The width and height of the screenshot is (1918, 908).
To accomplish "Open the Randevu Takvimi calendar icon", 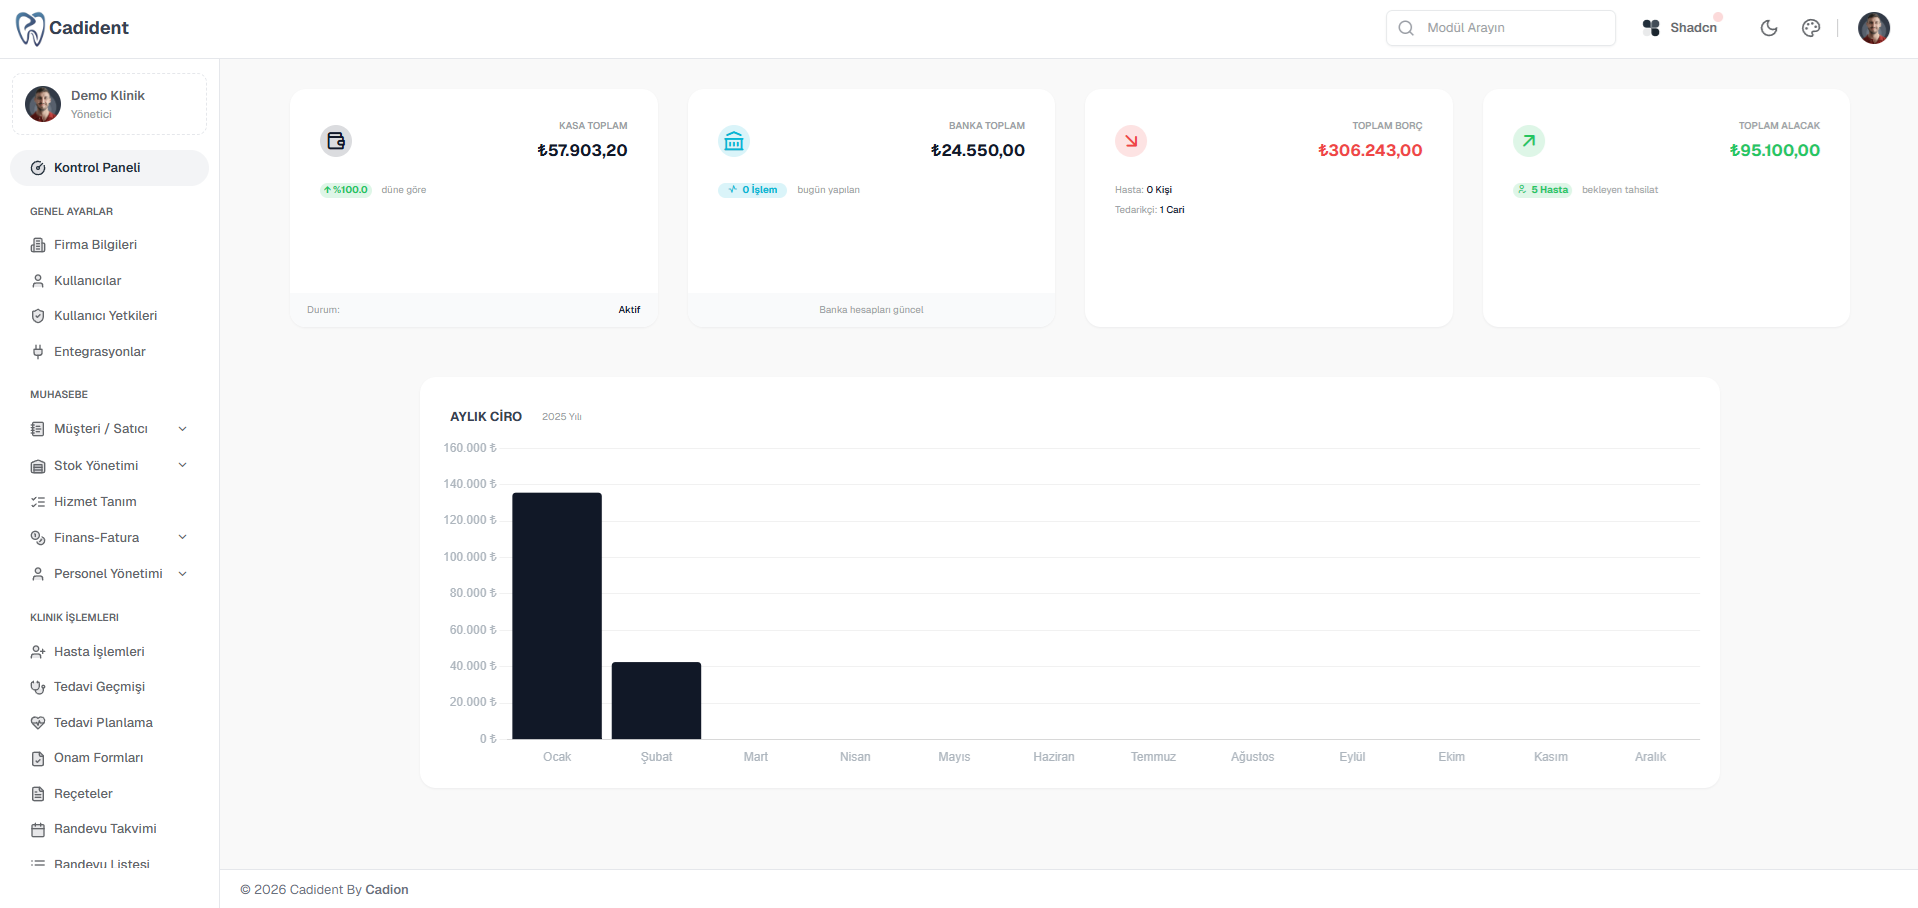I will (37, 829).
